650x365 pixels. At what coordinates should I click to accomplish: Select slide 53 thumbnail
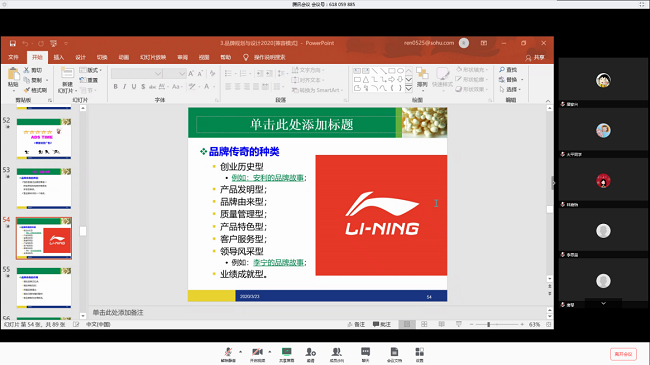tap(44, 188)
